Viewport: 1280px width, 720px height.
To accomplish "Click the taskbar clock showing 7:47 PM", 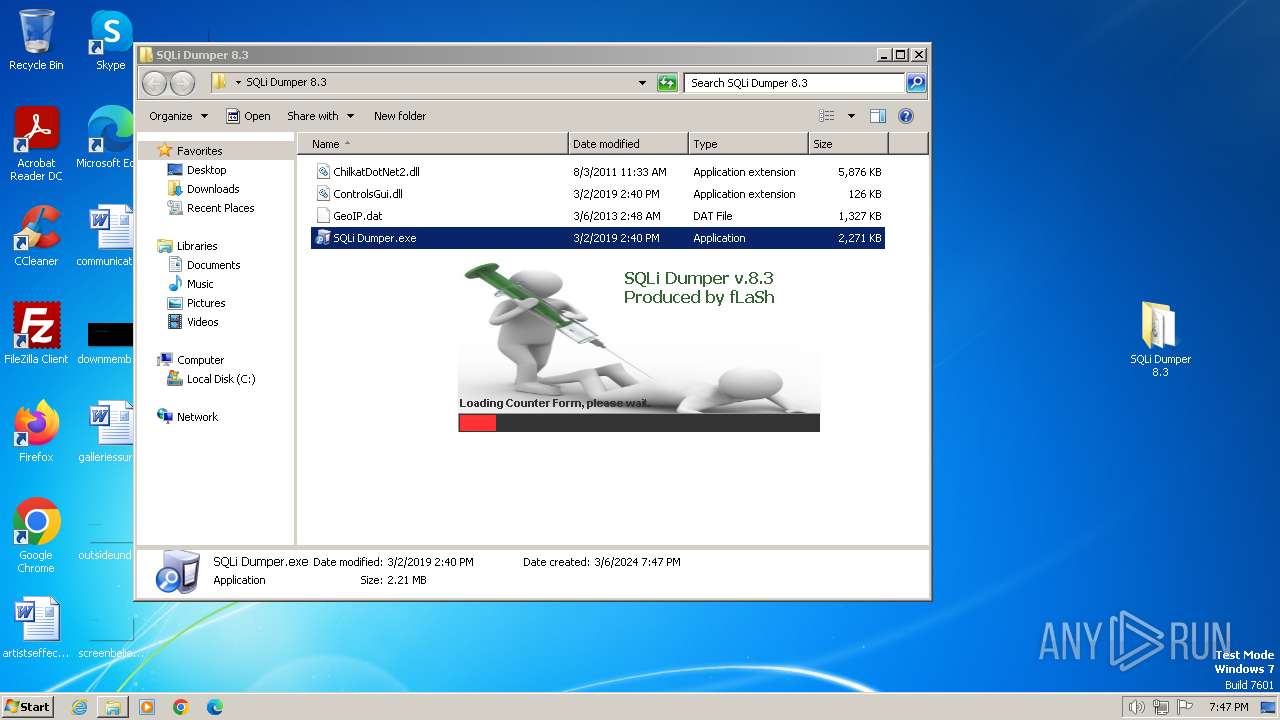I will click(x=1228, y=707).
